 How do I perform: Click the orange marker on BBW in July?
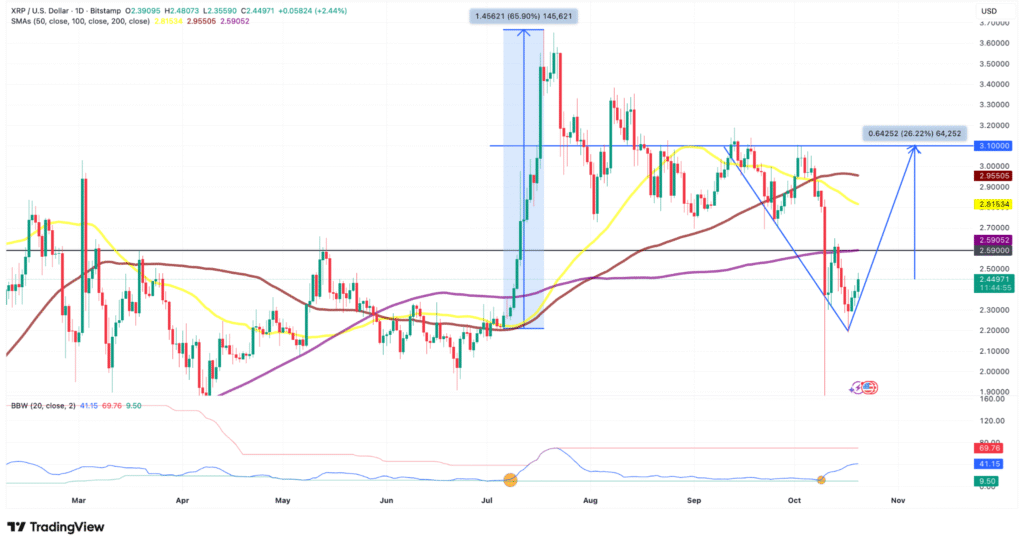tap(511, 480)
